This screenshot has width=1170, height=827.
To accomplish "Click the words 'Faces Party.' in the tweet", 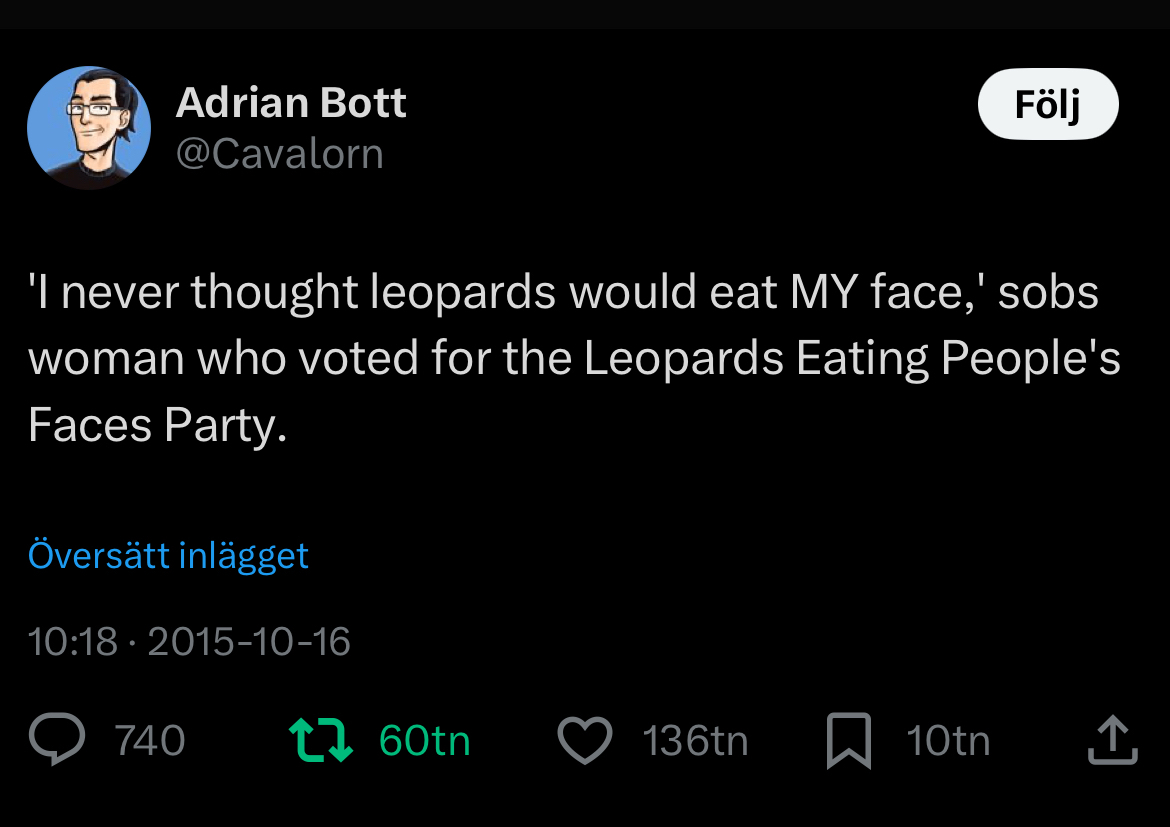I will pos(157,426).
